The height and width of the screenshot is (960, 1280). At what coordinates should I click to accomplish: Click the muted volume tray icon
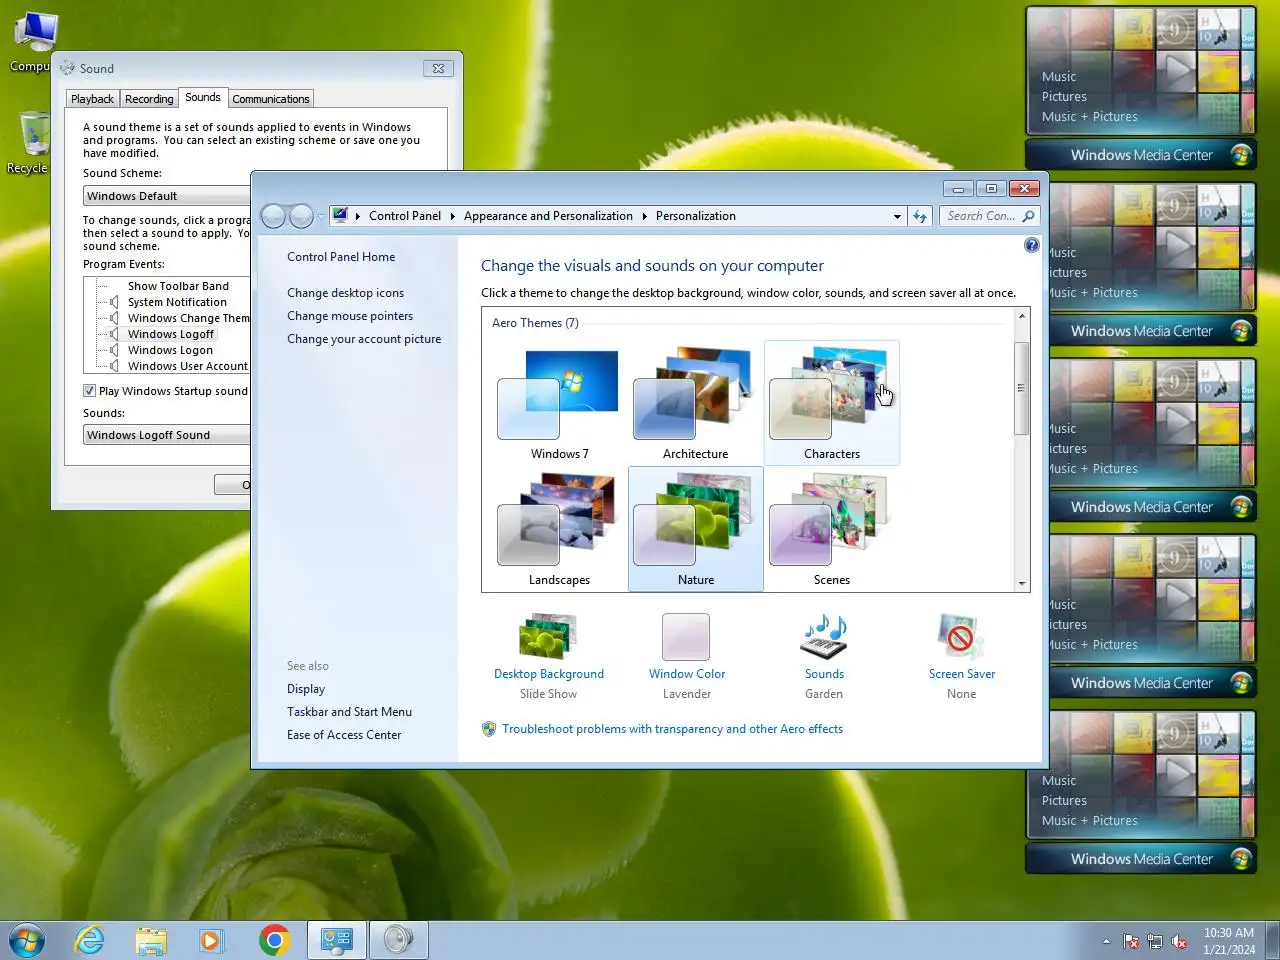click(1180, 941)
